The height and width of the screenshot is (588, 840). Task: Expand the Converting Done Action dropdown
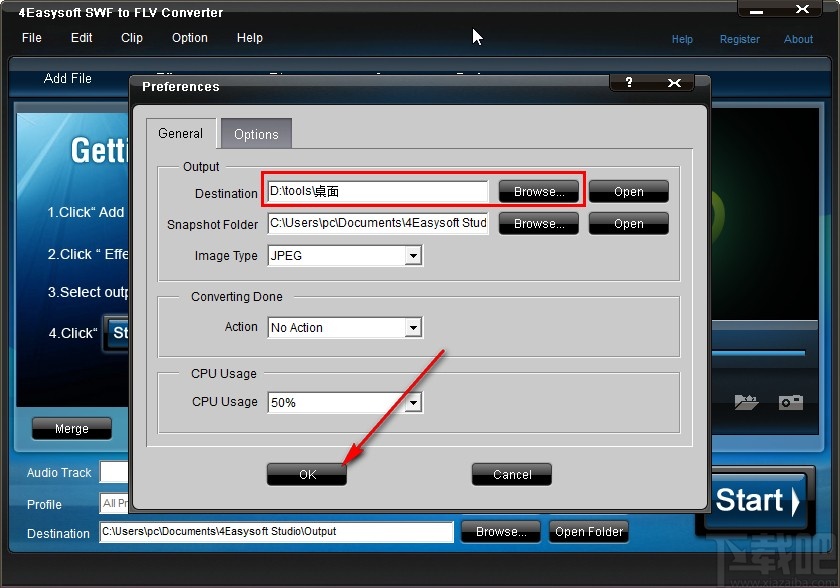(x=413, y=327)
